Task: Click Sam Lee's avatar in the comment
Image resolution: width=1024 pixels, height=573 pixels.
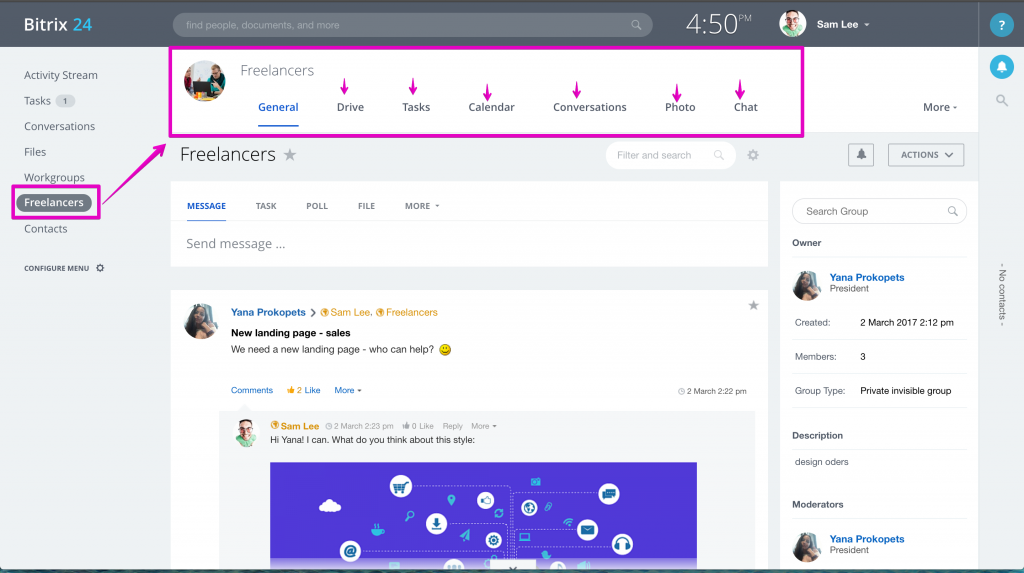Action: (246, 433)
